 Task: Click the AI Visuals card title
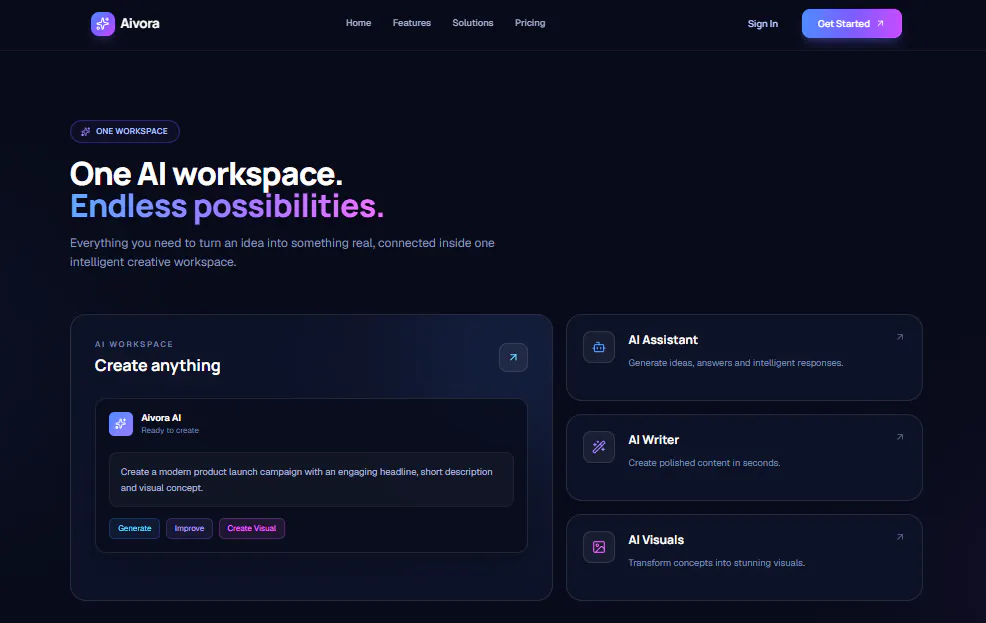point(656,540)
